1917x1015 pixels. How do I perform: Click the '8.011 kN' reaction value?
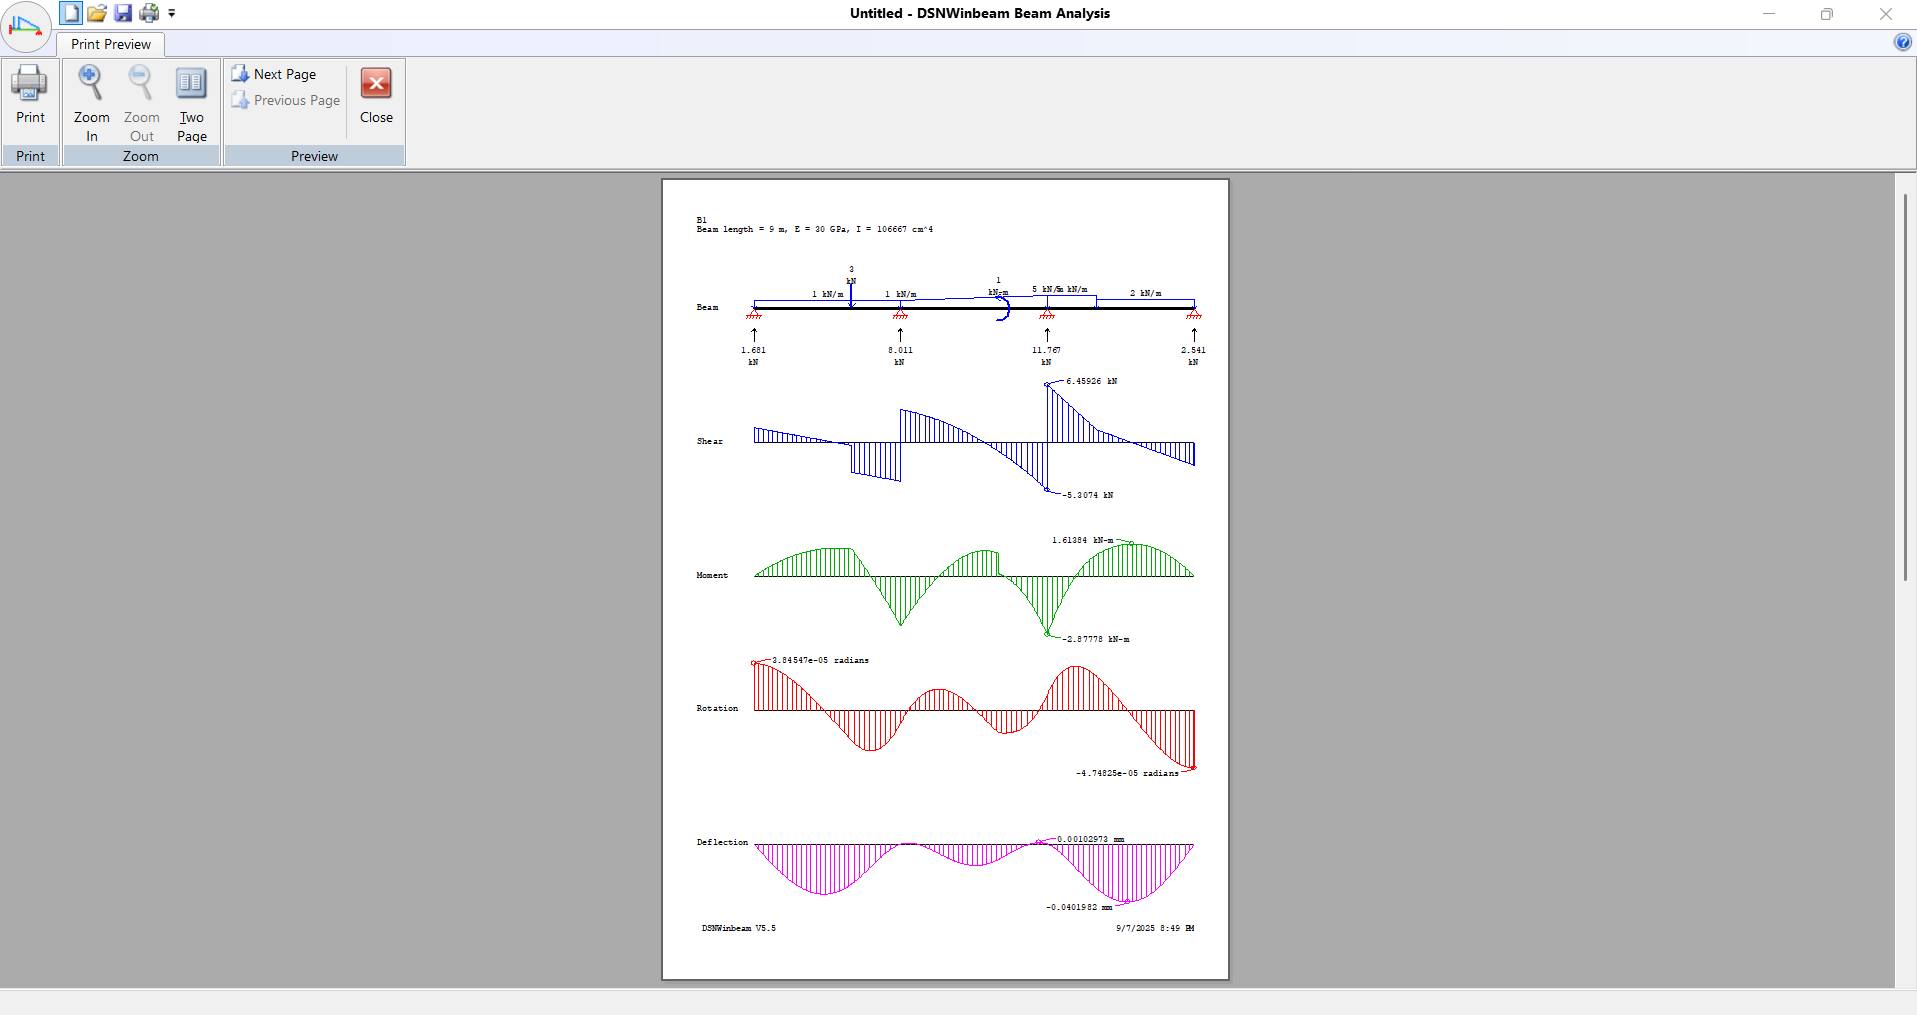pos(900,356)
